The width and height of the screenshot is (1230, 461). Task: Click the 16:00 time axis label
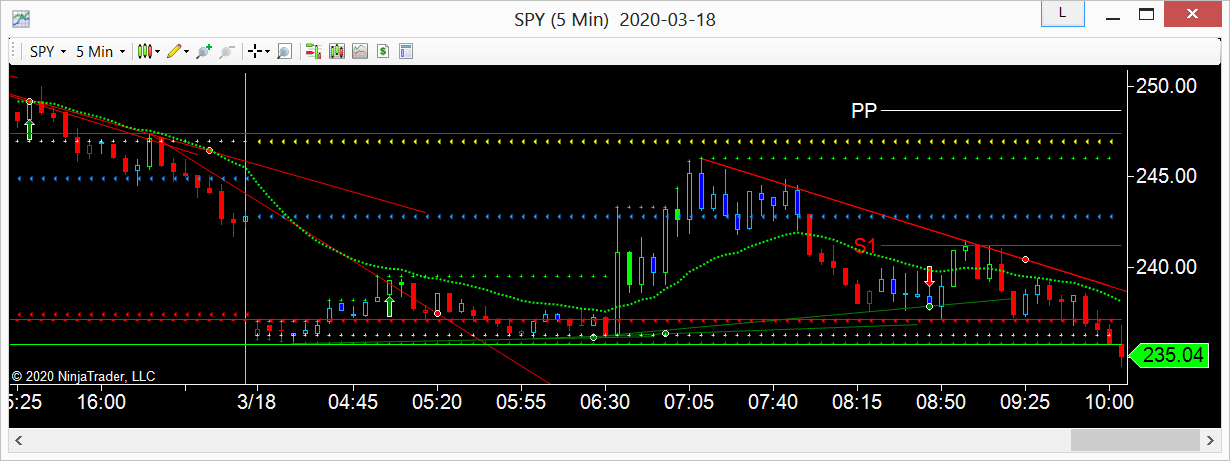101,402
